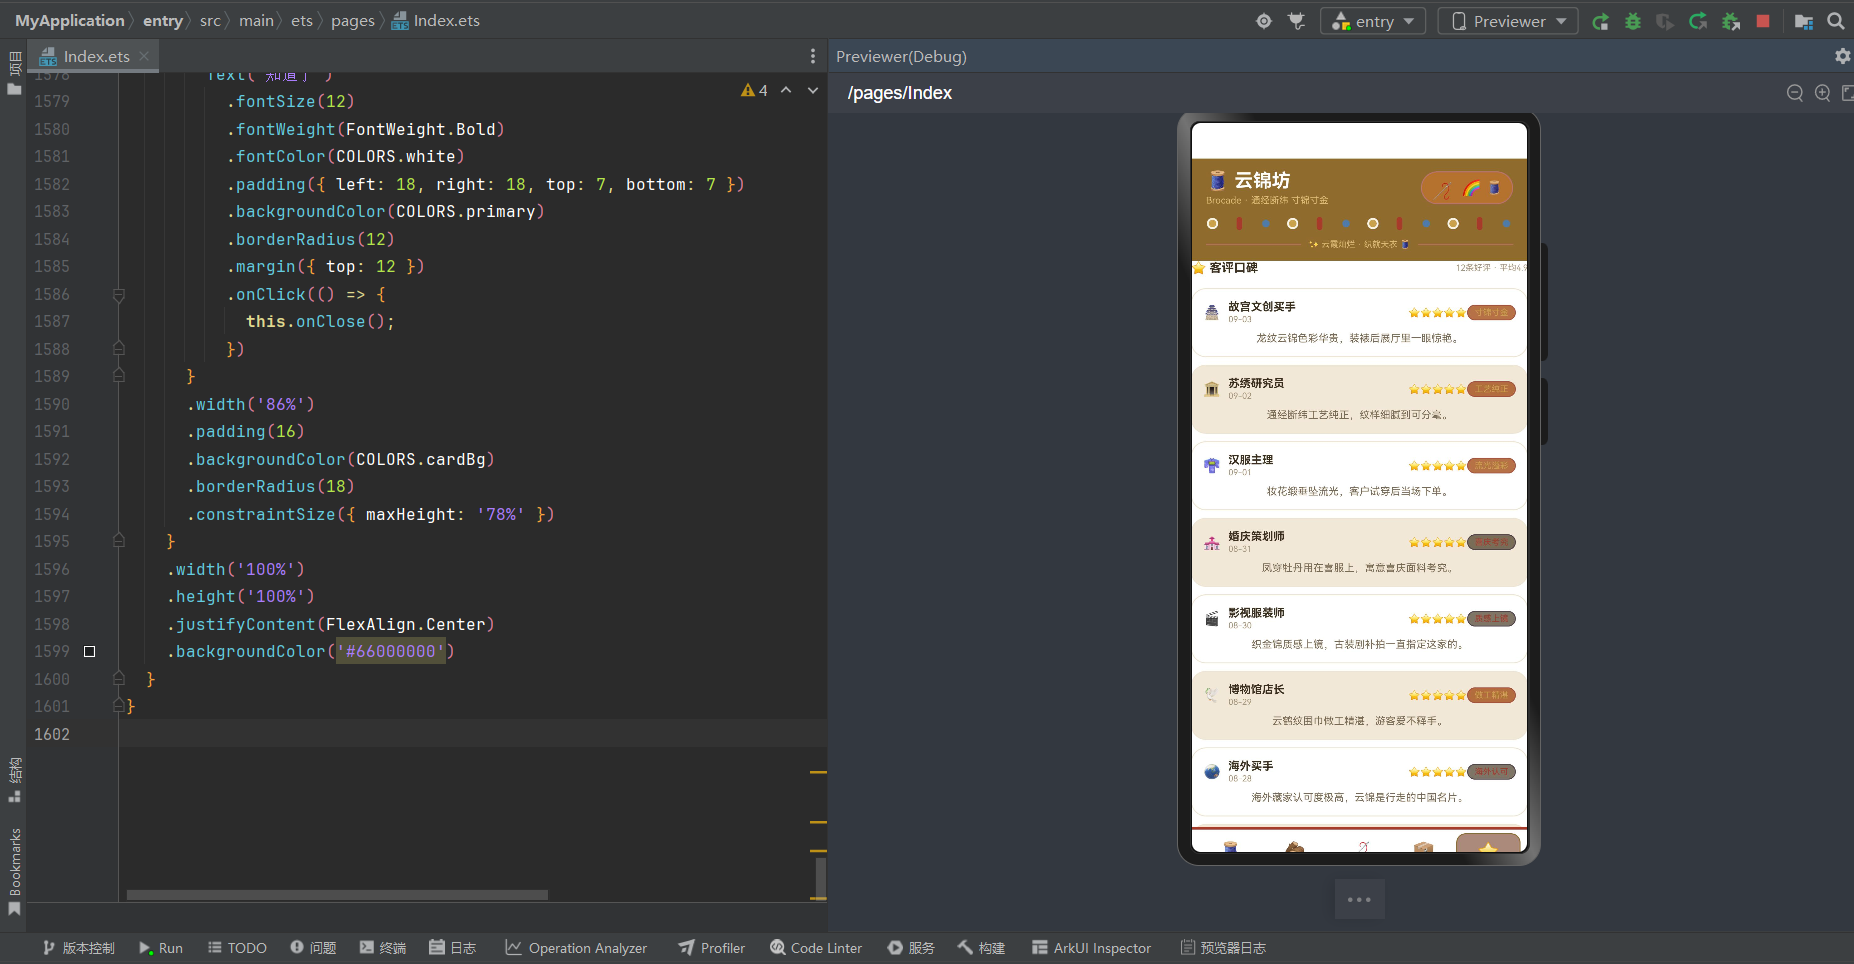Toggle fold marker at line 1595

(119, 541)
